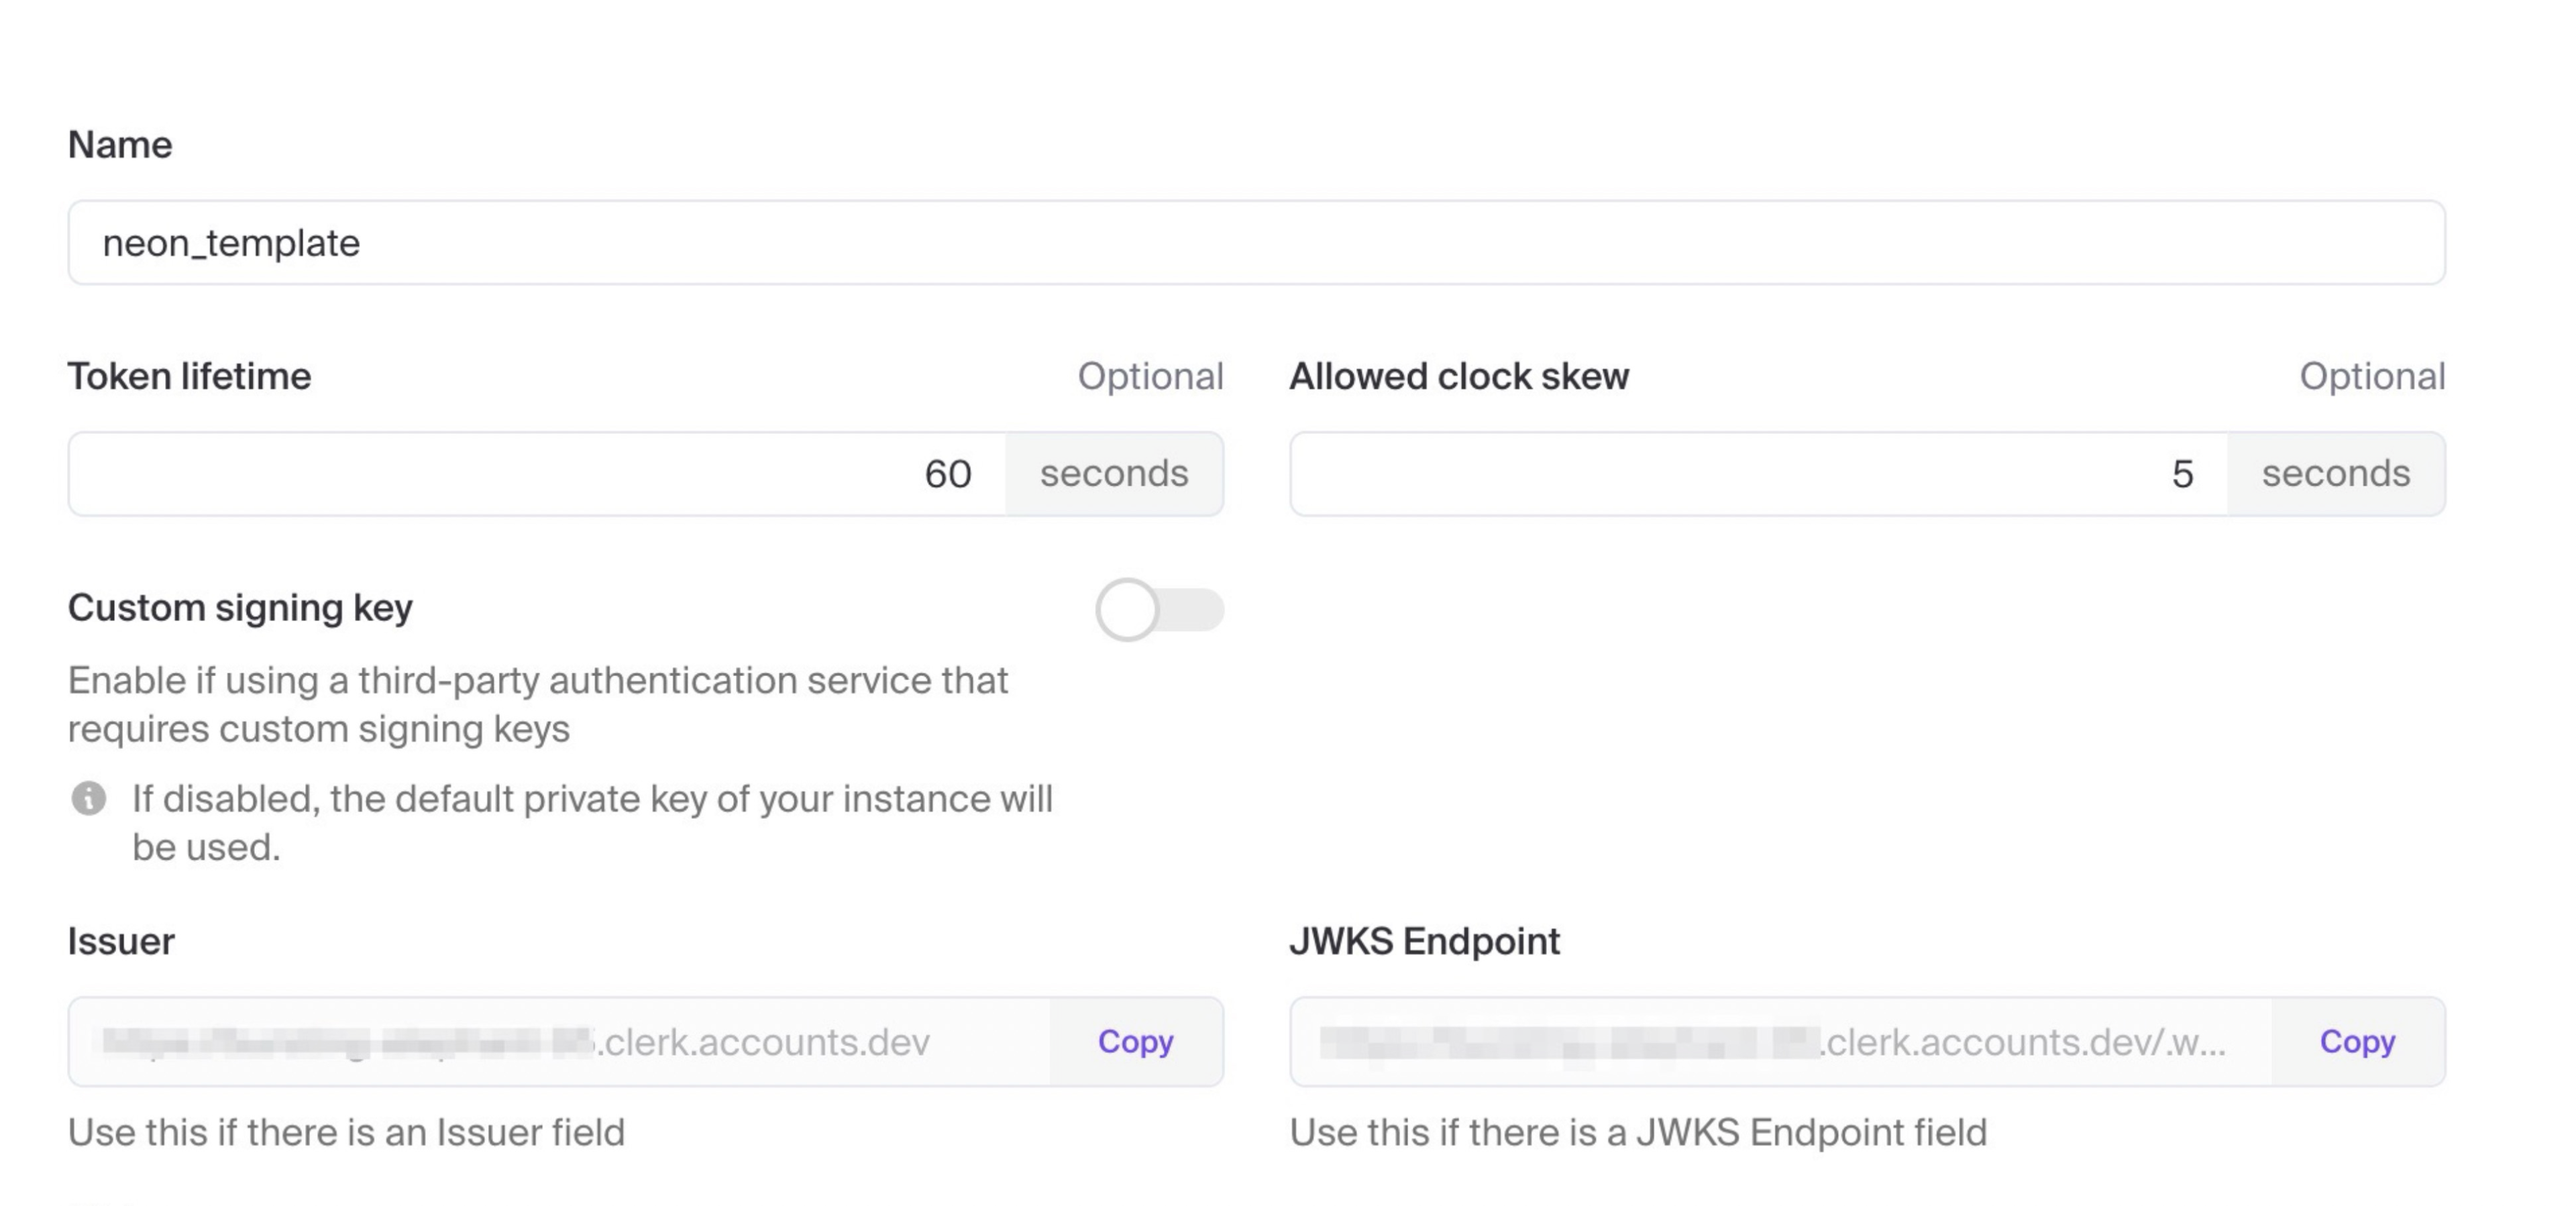The width and height of the screenshot is (2576, 1206).
Task: Click the custom signing key description text
Action: (538, 705)
